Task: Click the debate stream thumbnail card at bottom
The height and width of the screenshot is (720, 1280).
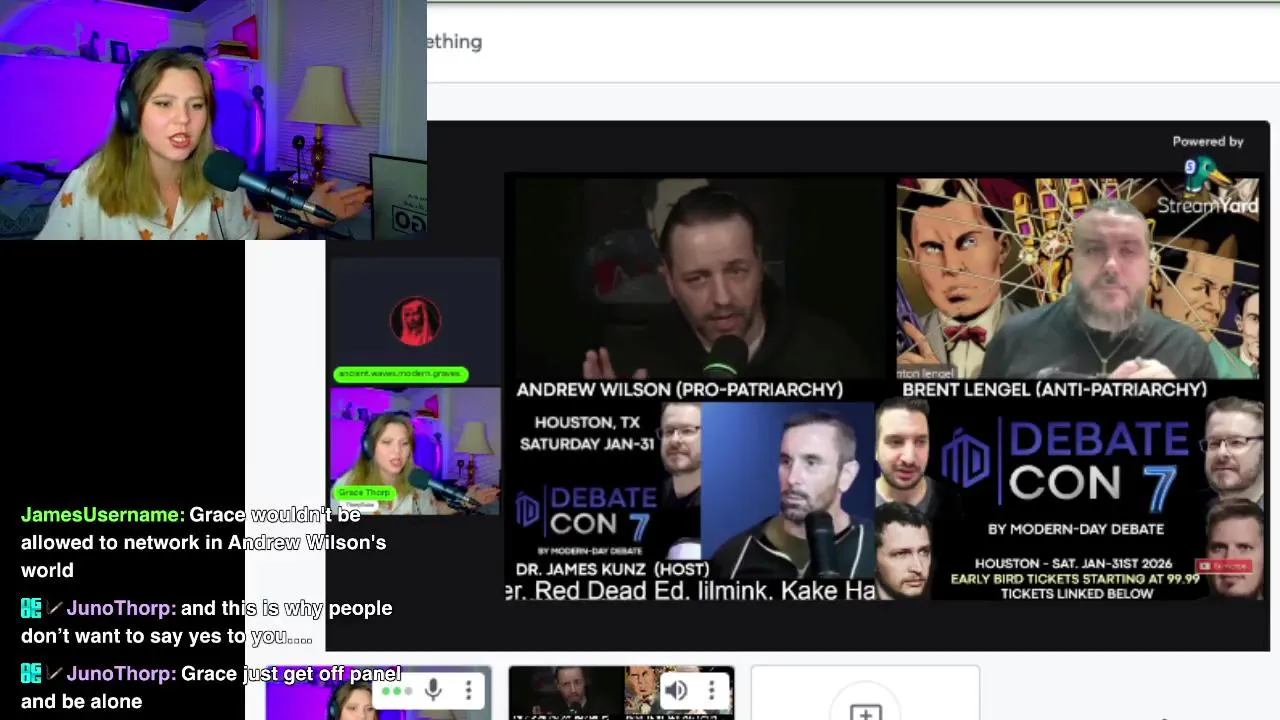Action: pos(621,693)
